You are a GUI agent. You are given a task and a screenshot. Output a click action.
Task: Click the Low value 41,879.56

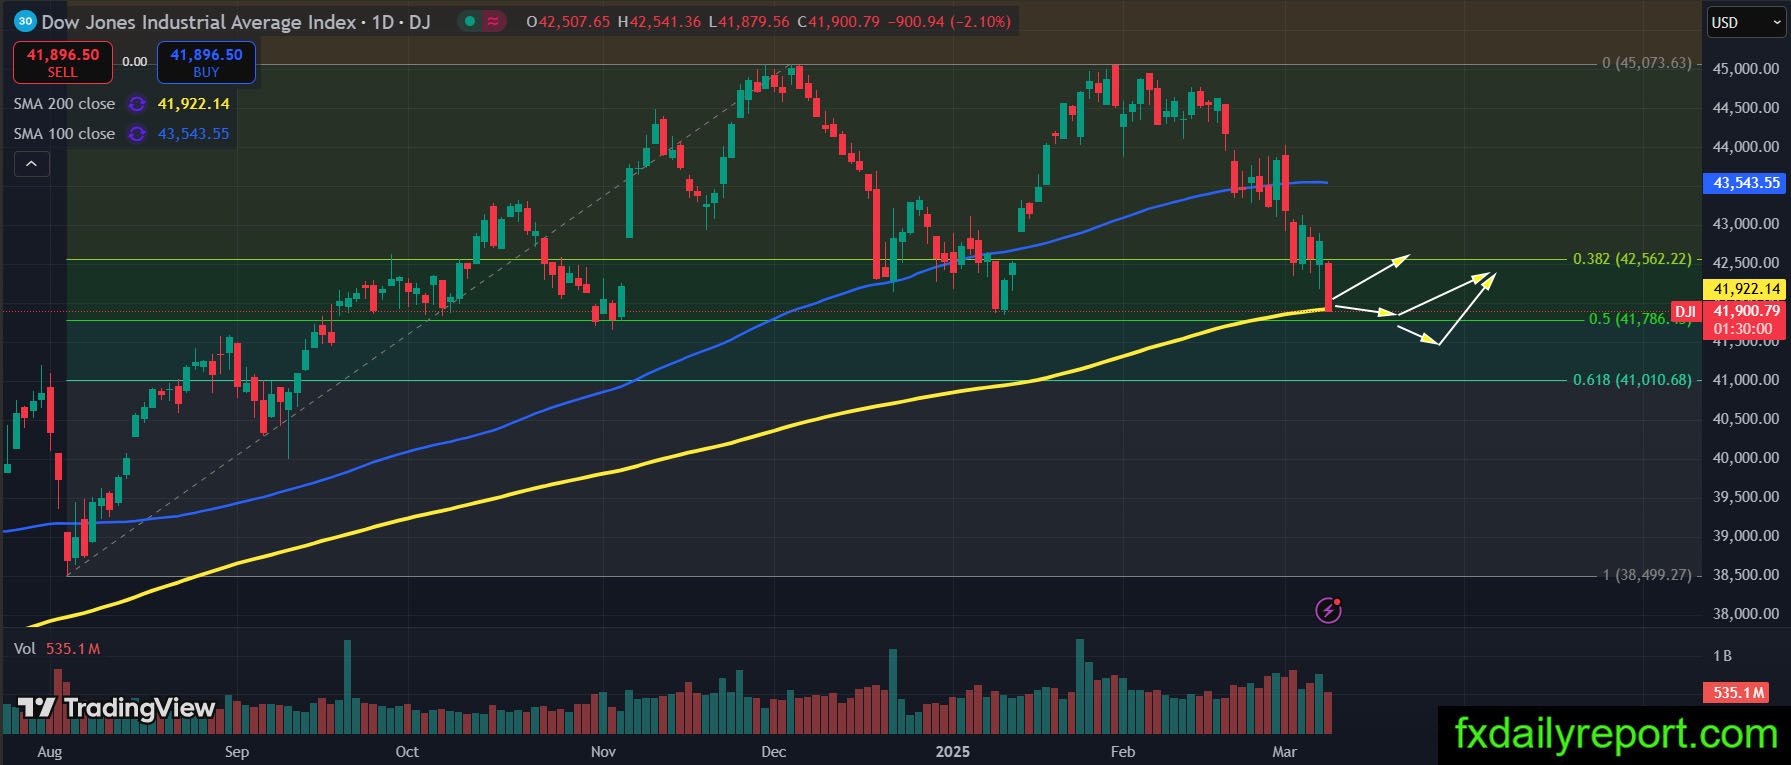coord(755,21)
